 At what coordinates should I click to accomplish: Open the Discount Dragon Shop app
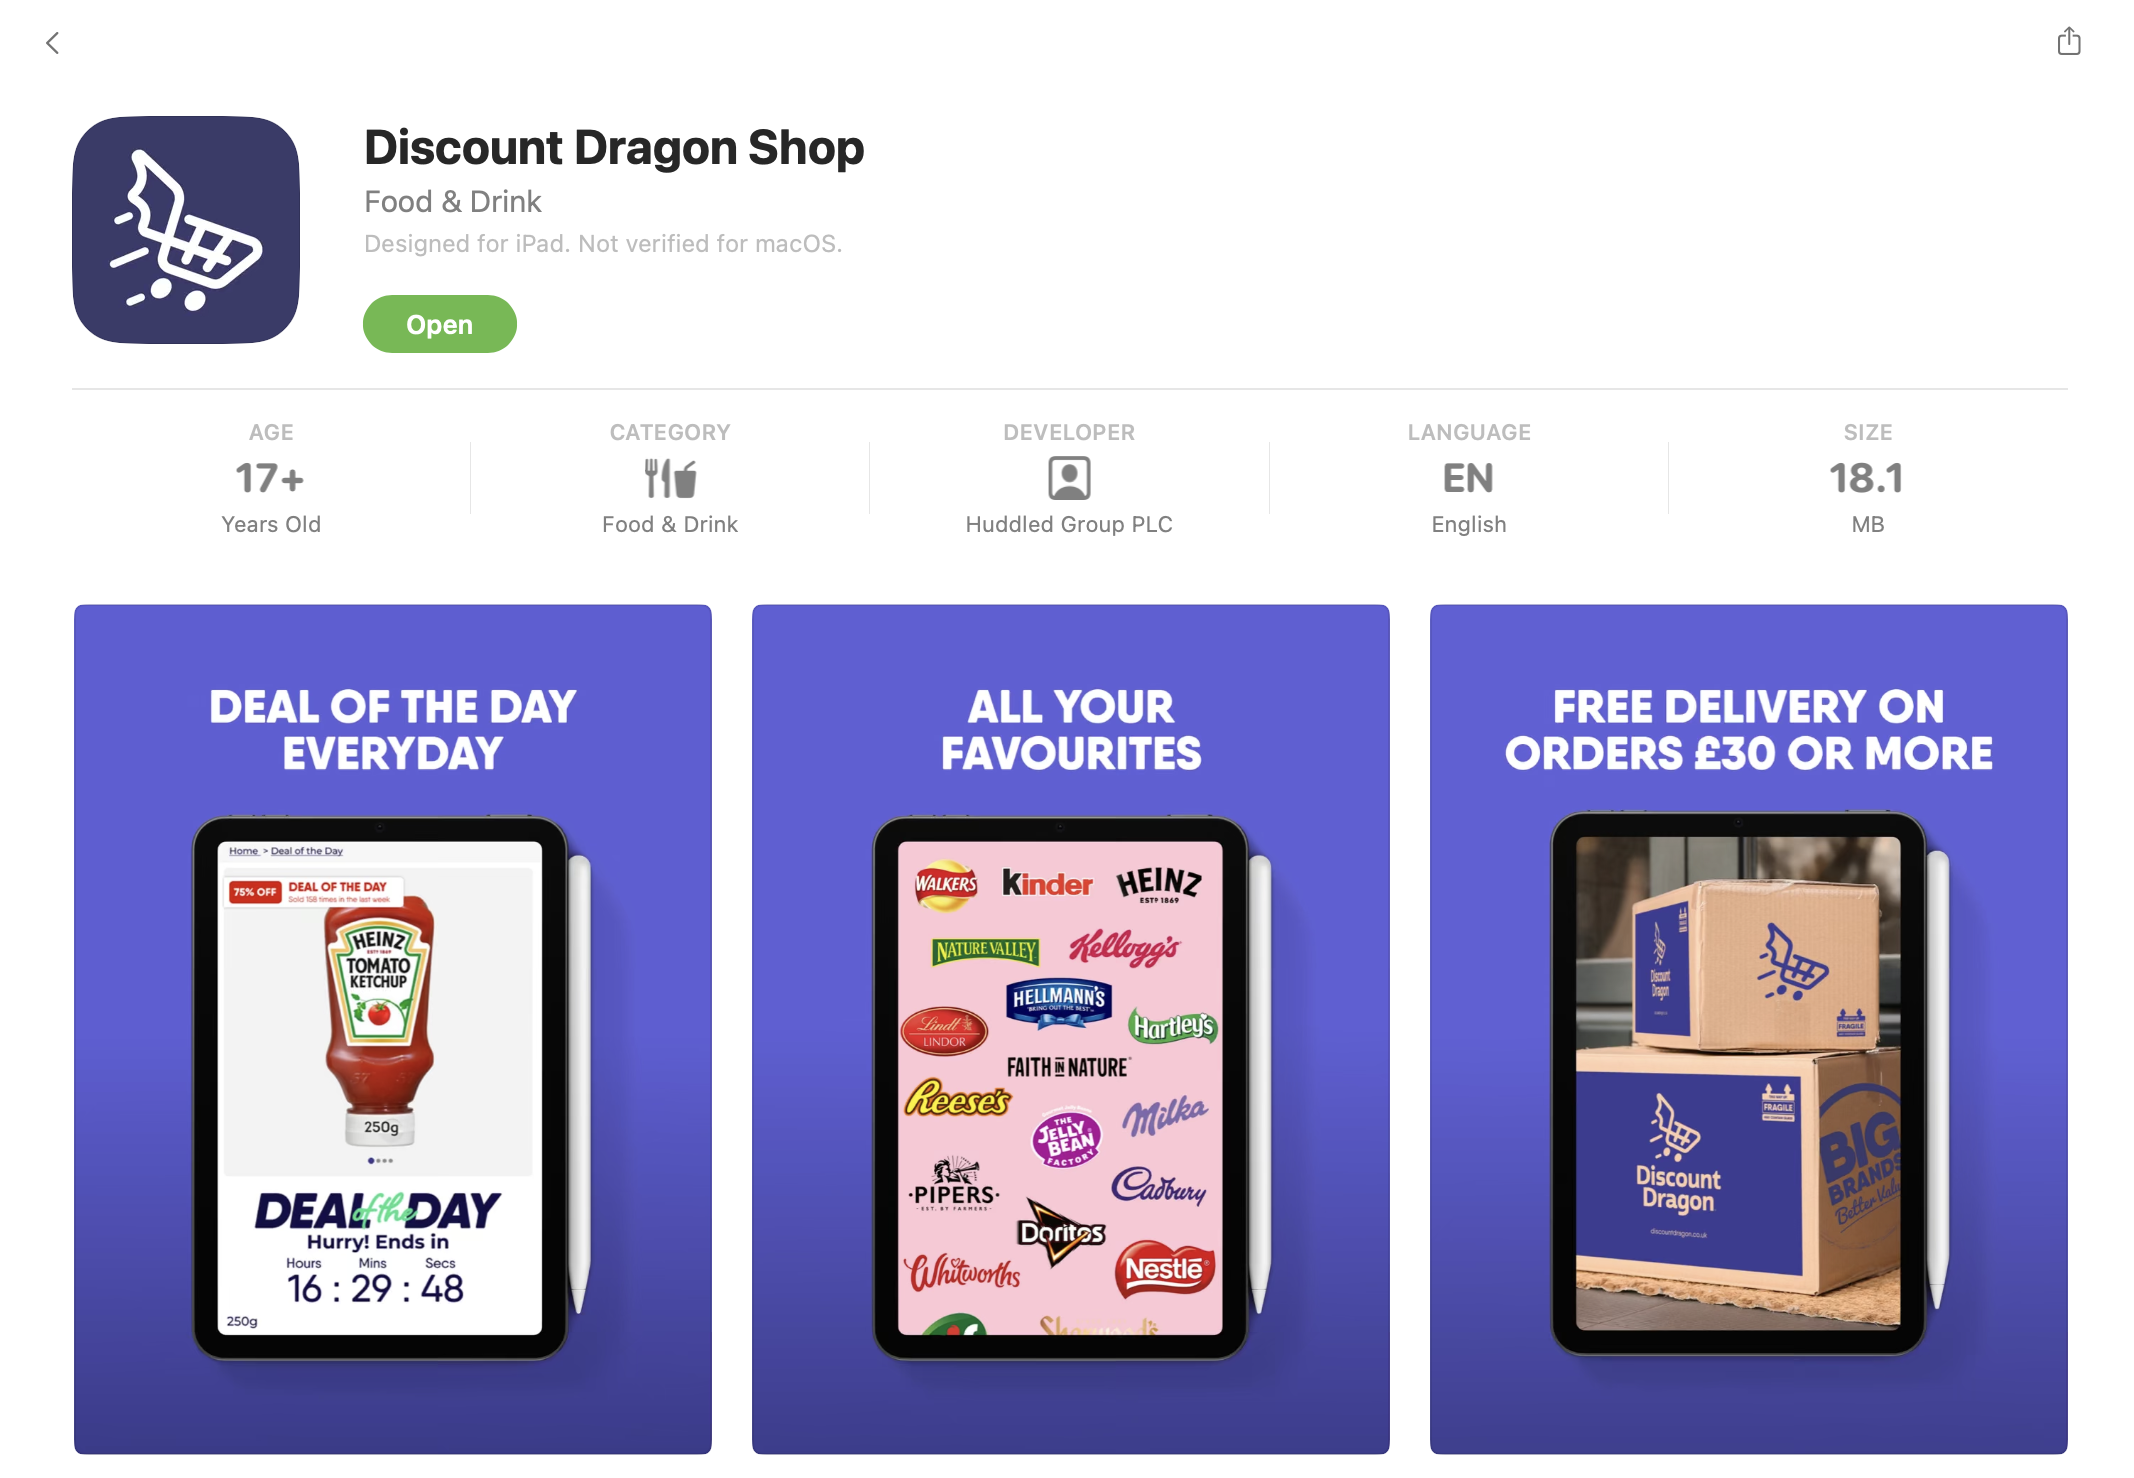440,324
